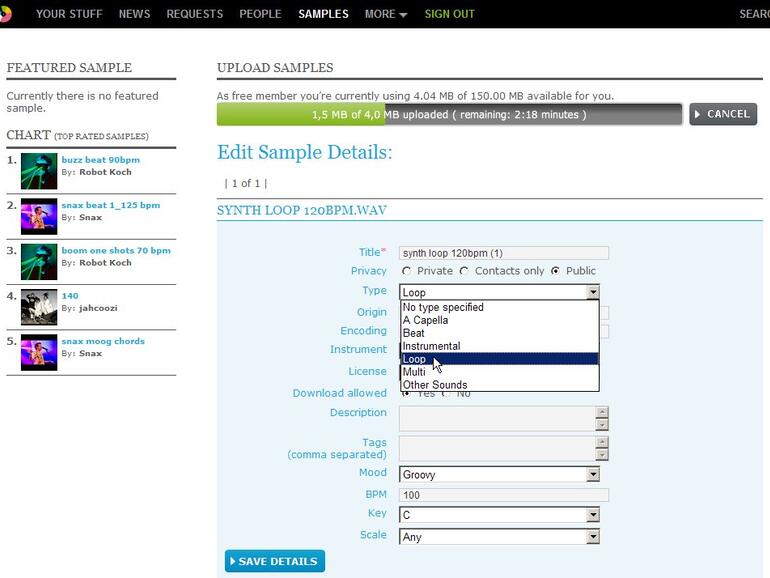Go to the NEWS section

(135, 14)
